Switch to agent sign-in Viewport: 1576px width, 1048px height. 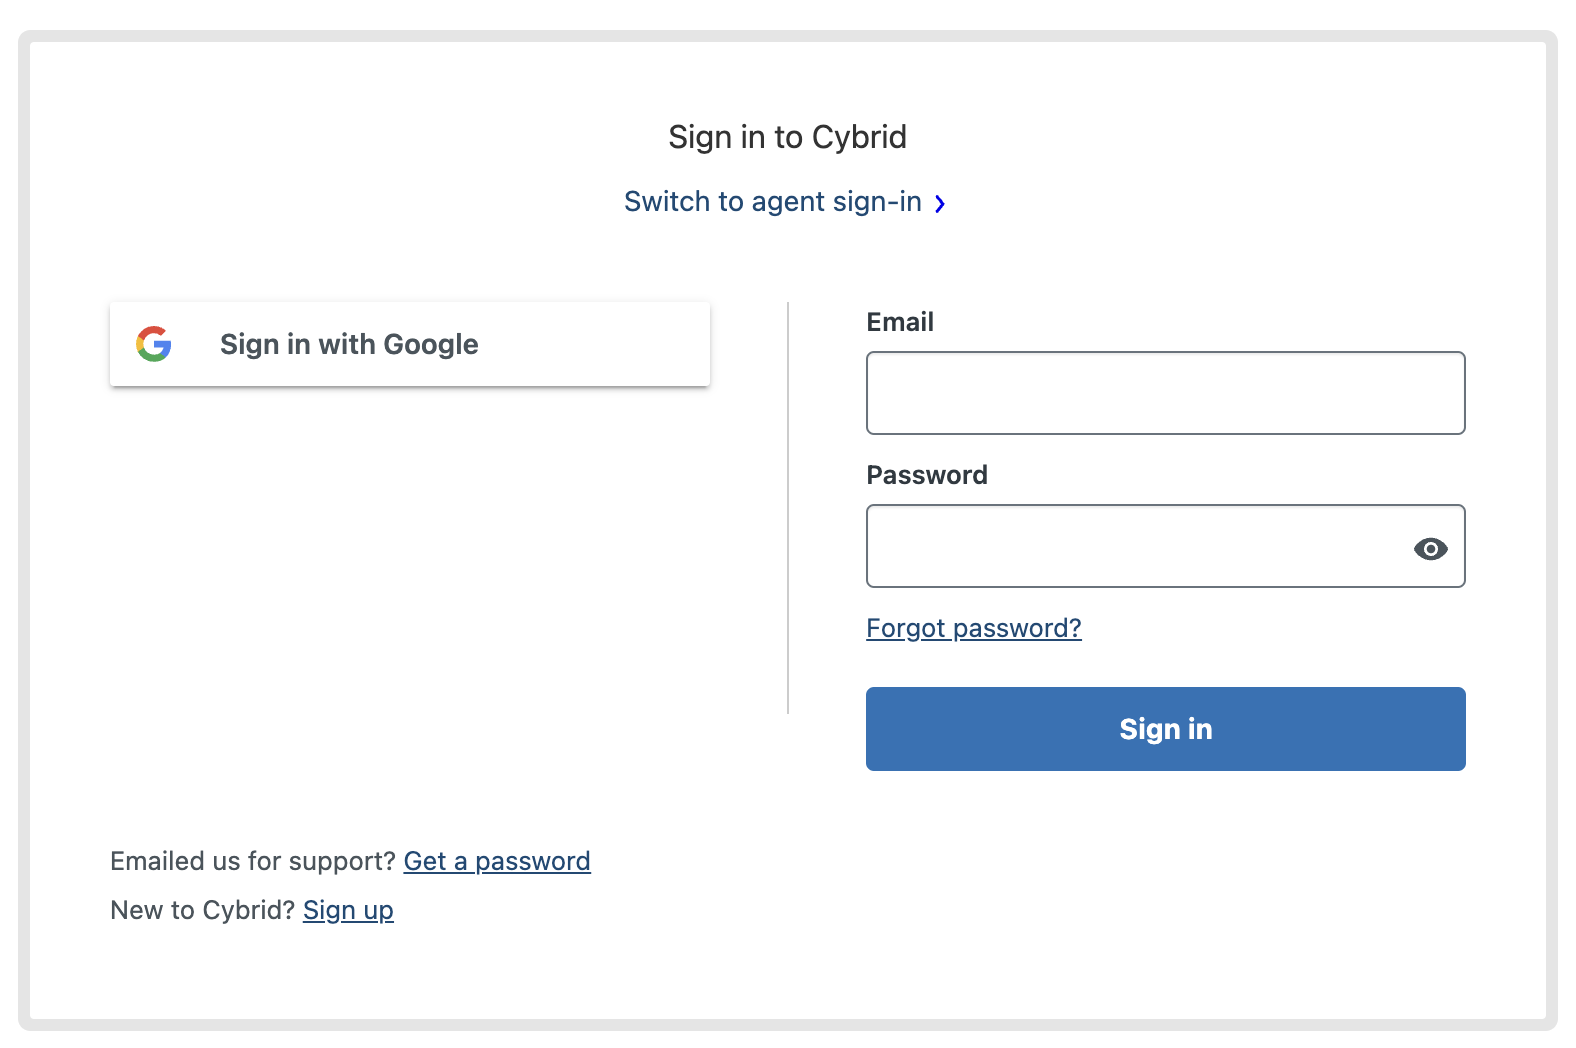772,202
